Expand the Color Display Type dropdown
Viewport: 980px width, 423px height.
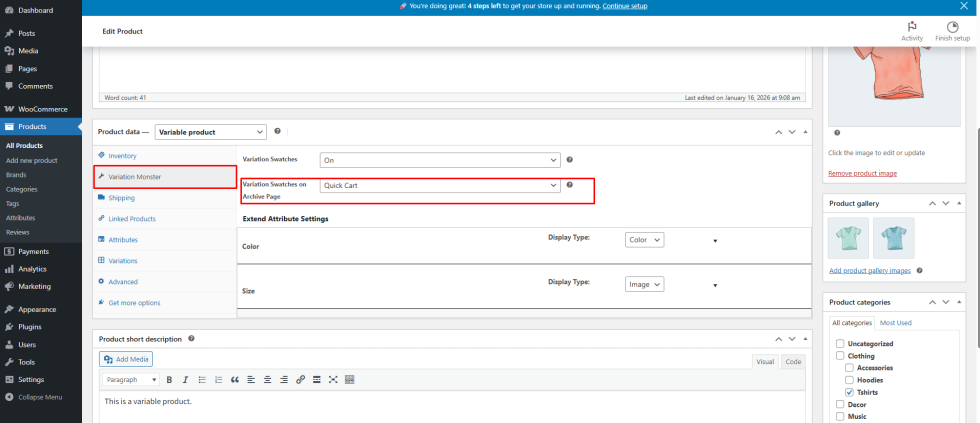point(644,240)
